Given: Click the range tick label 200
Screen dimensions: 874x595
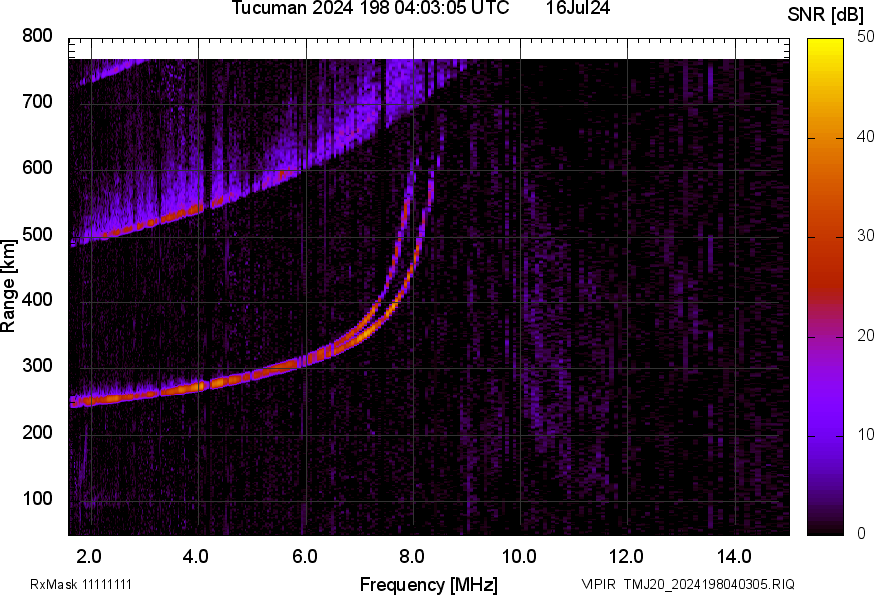Looking at the screenshot, I should point(37,432).
